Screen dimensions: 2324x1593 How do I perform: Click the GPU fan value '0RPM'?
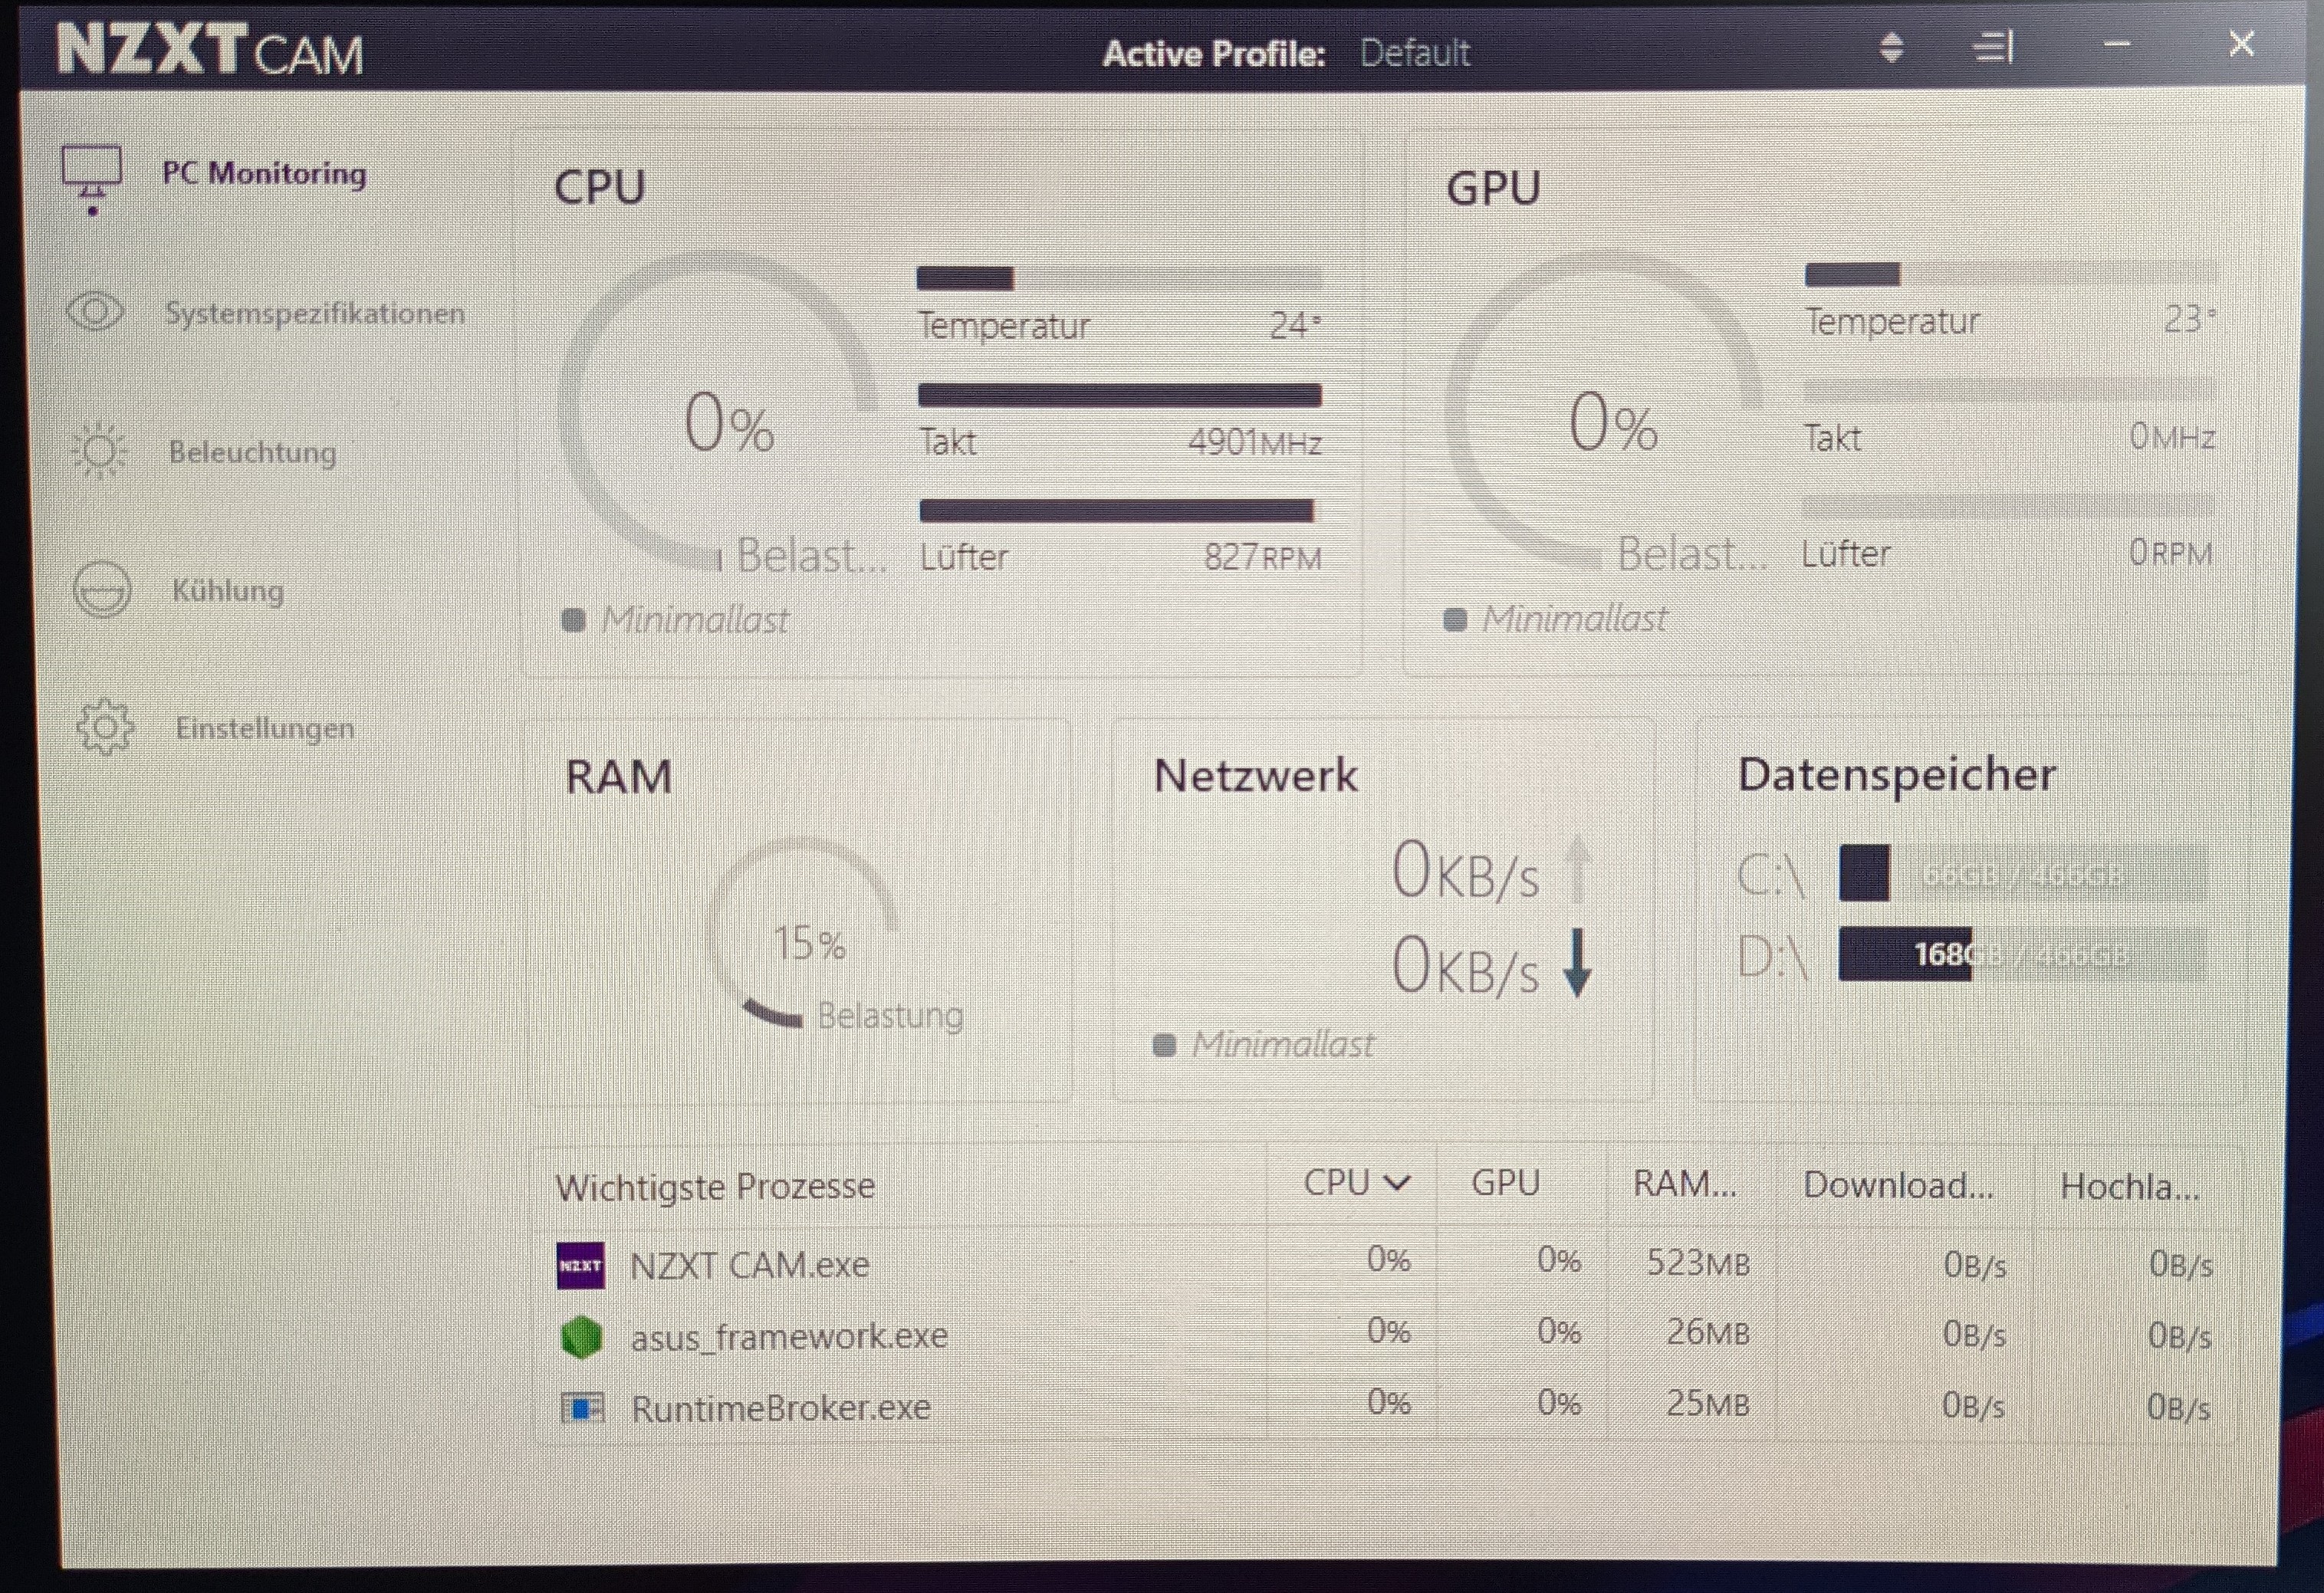coord(2170,552)
